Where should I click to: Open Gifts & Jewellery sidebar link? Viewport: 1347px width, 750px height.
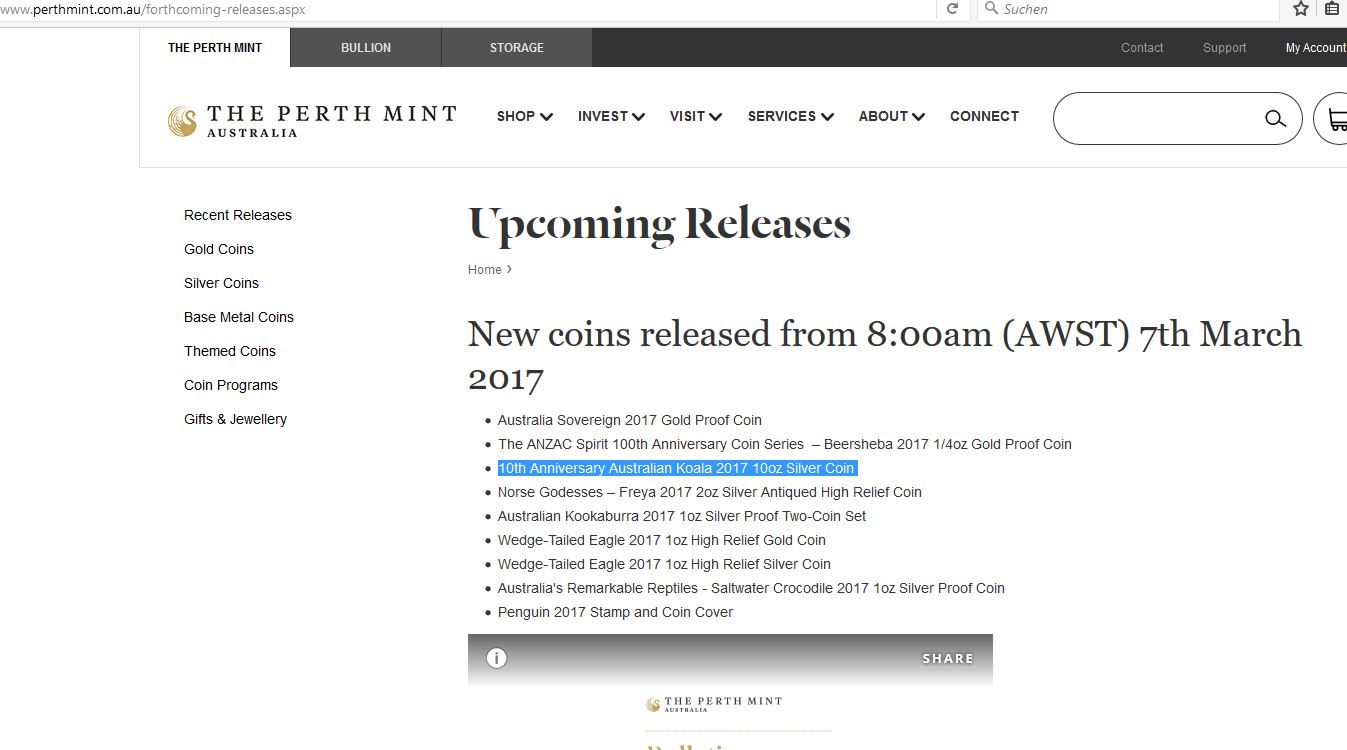click(x=235, y=419)
